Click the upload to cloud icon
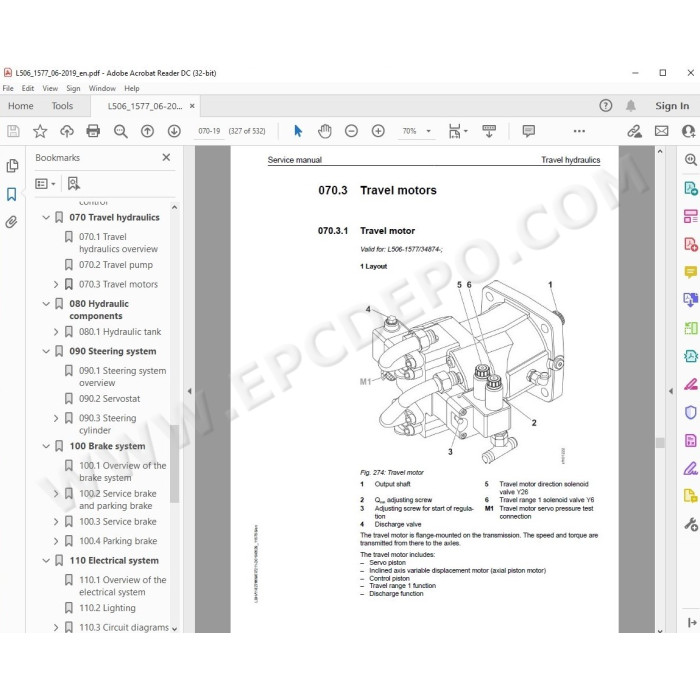 point(67,131)
